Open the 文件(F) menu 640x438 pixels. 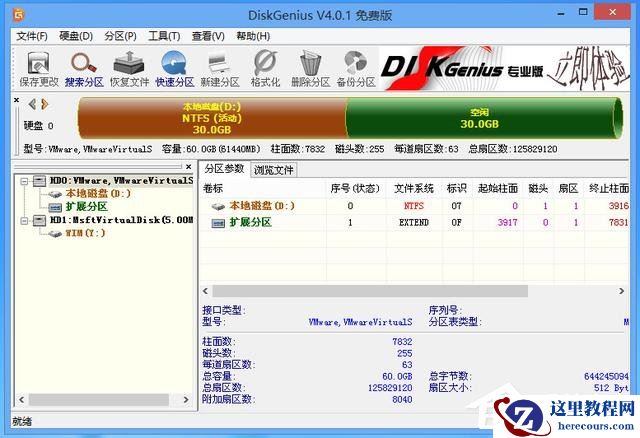pyautogui.click(x=32, y=36)
